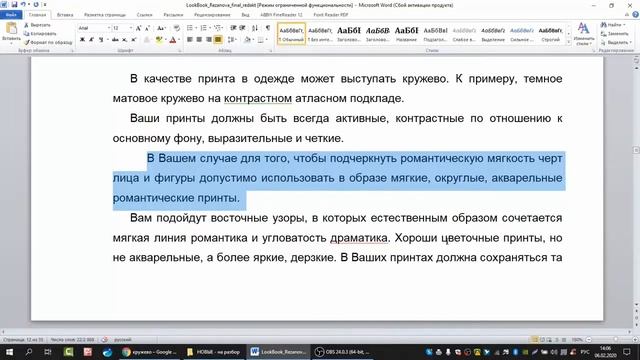Click the Decrease Indent icon
Screen dimensions: 640x360
coord(233,28)
